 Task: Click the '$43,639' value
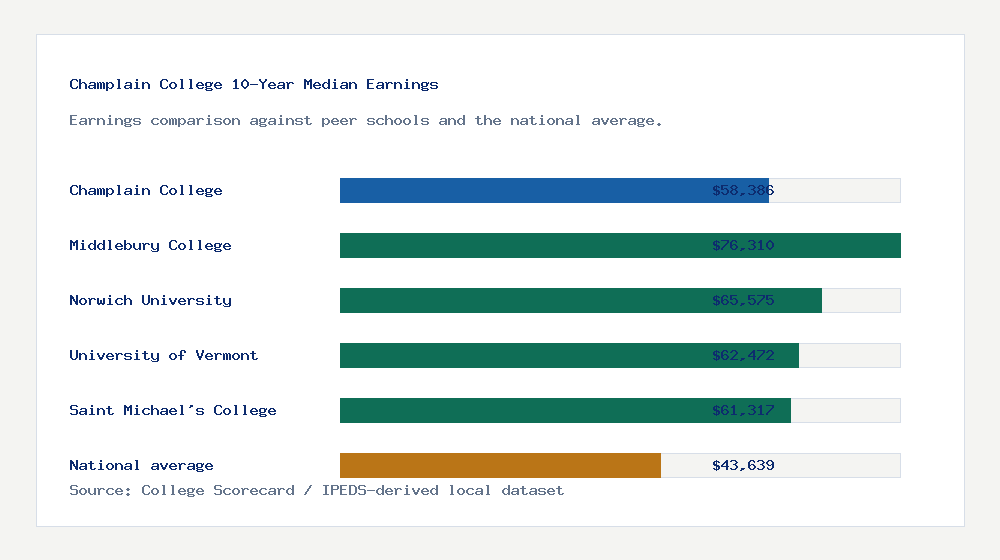click(x=743, y=466)
